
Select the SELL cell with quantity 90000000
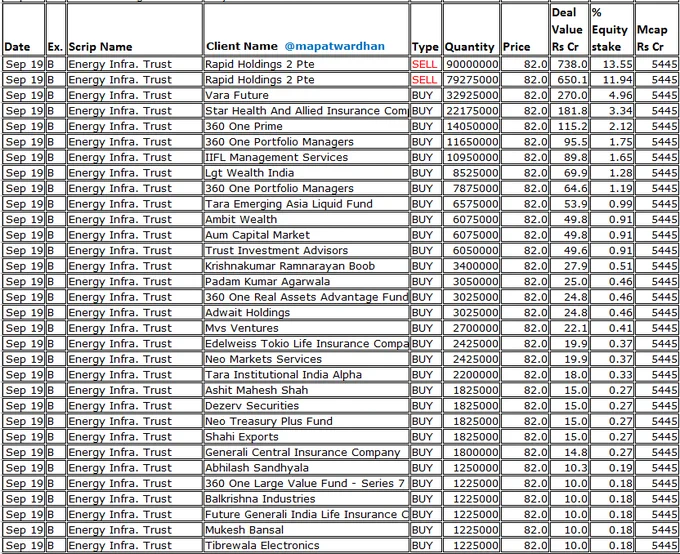(x=425, y=64)
